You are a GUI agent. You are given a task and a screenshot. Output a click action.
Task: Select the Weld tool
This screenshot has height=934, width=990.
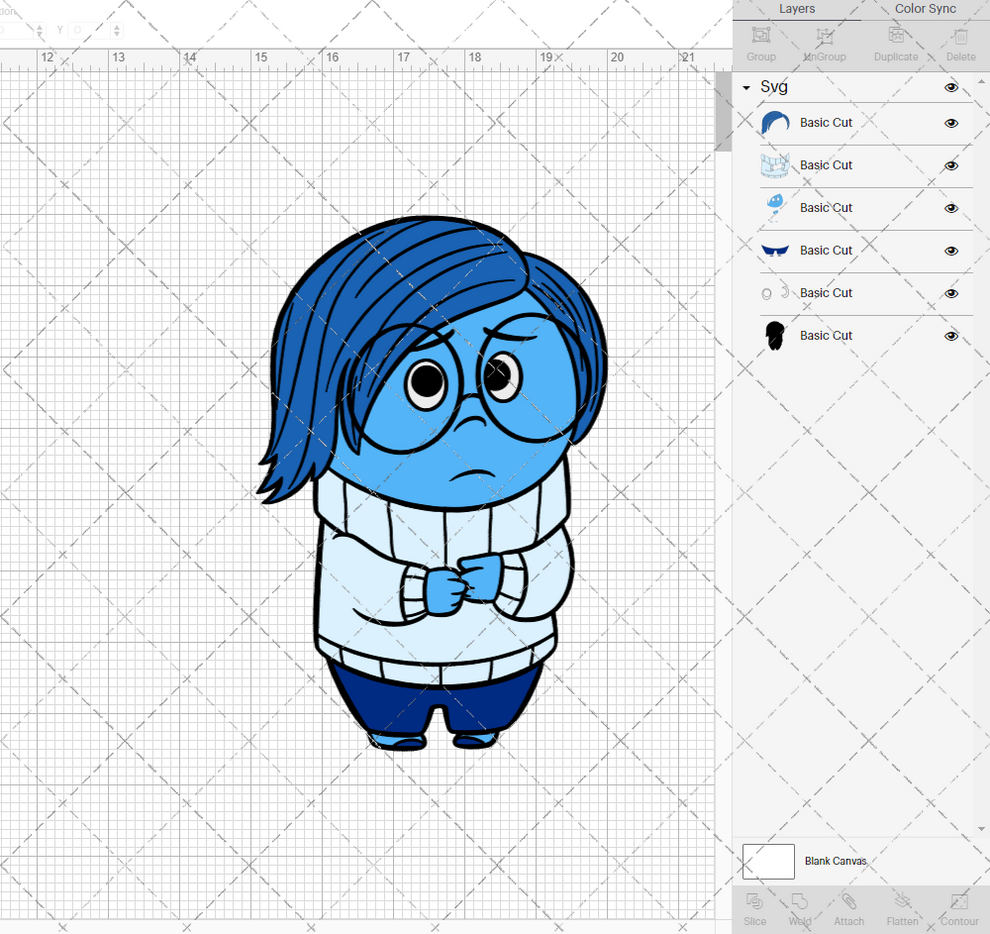point(800,908)
